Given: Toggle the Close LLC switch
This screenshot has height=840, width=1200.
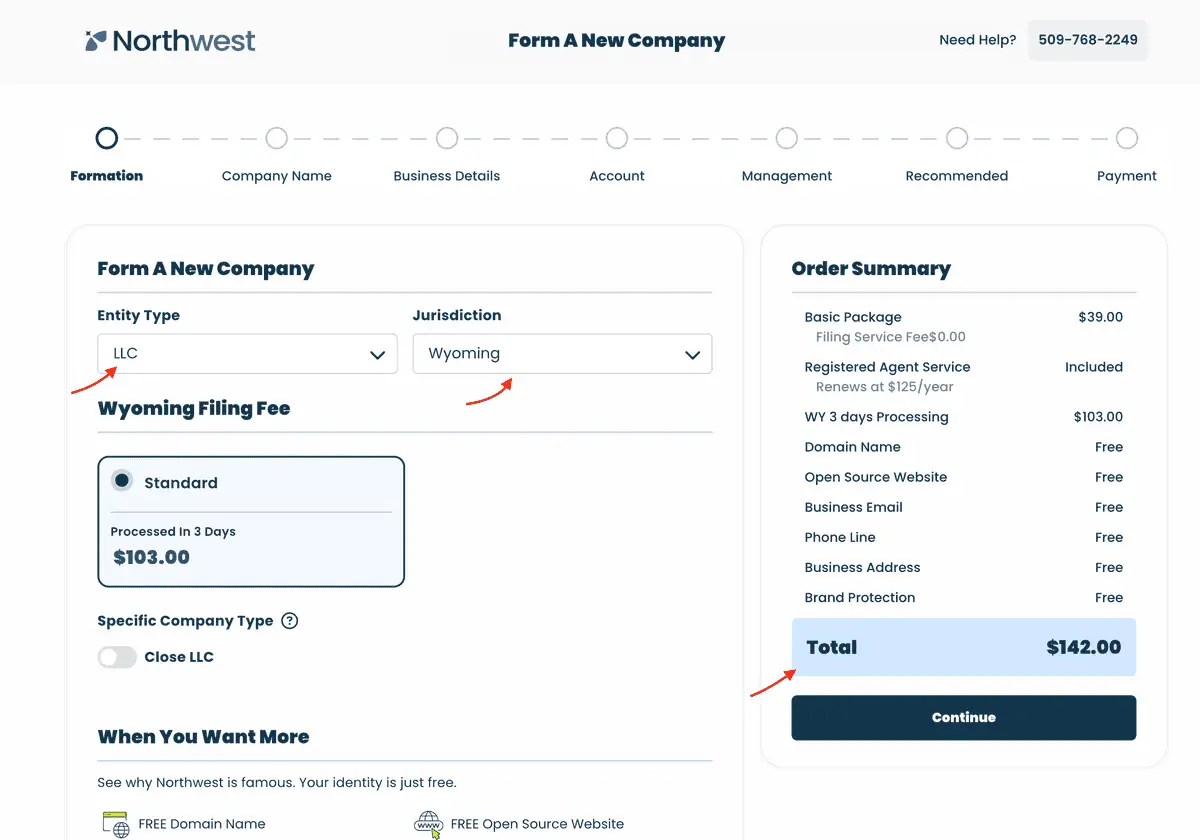Looking at the screenshot, I should (x=117, y=657).
